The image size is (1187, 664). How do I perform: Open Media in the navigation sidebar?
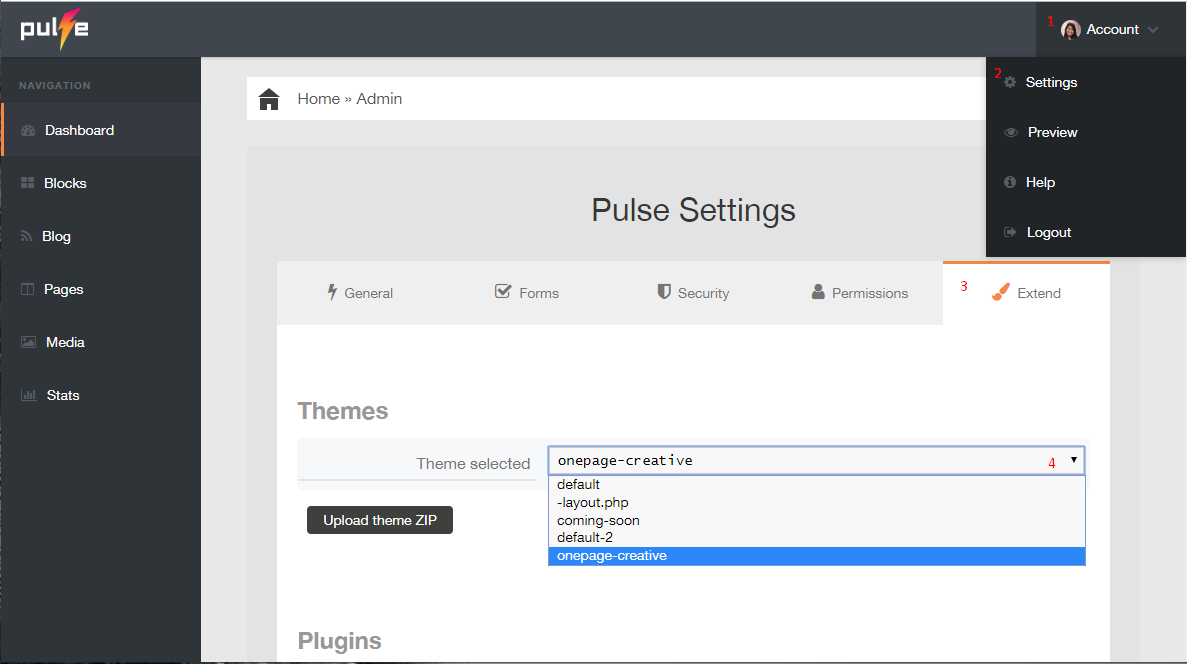pos(65,342)
